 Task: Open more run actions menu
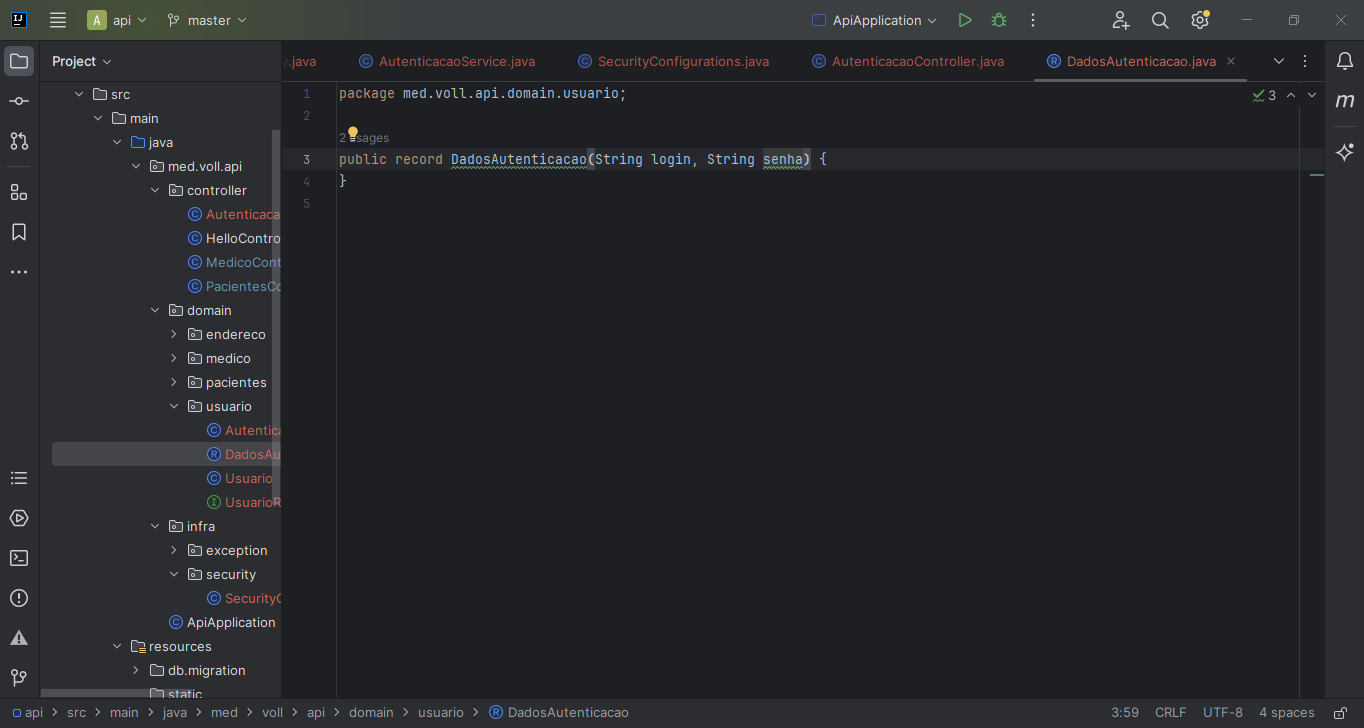tap(1033, 20)
